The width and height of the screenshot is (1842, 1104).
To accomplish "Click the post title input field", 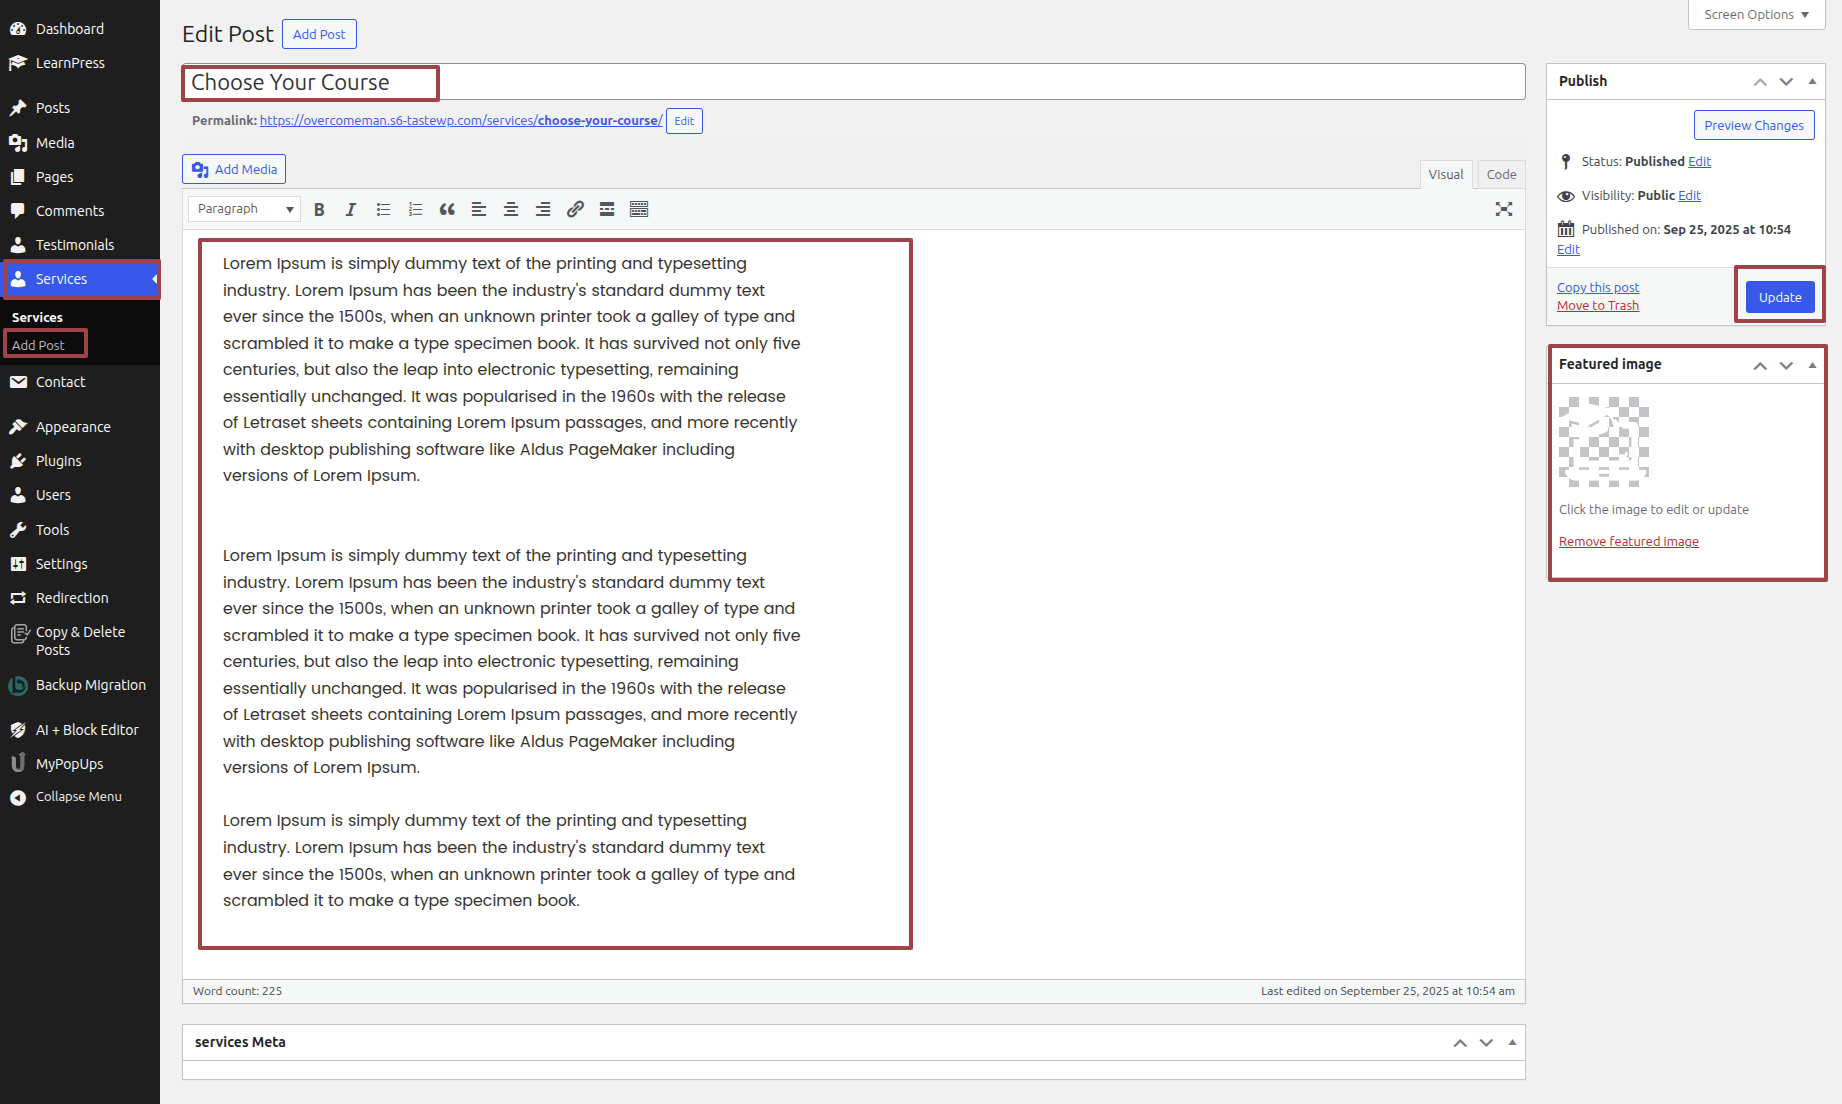I will [852, 82].
